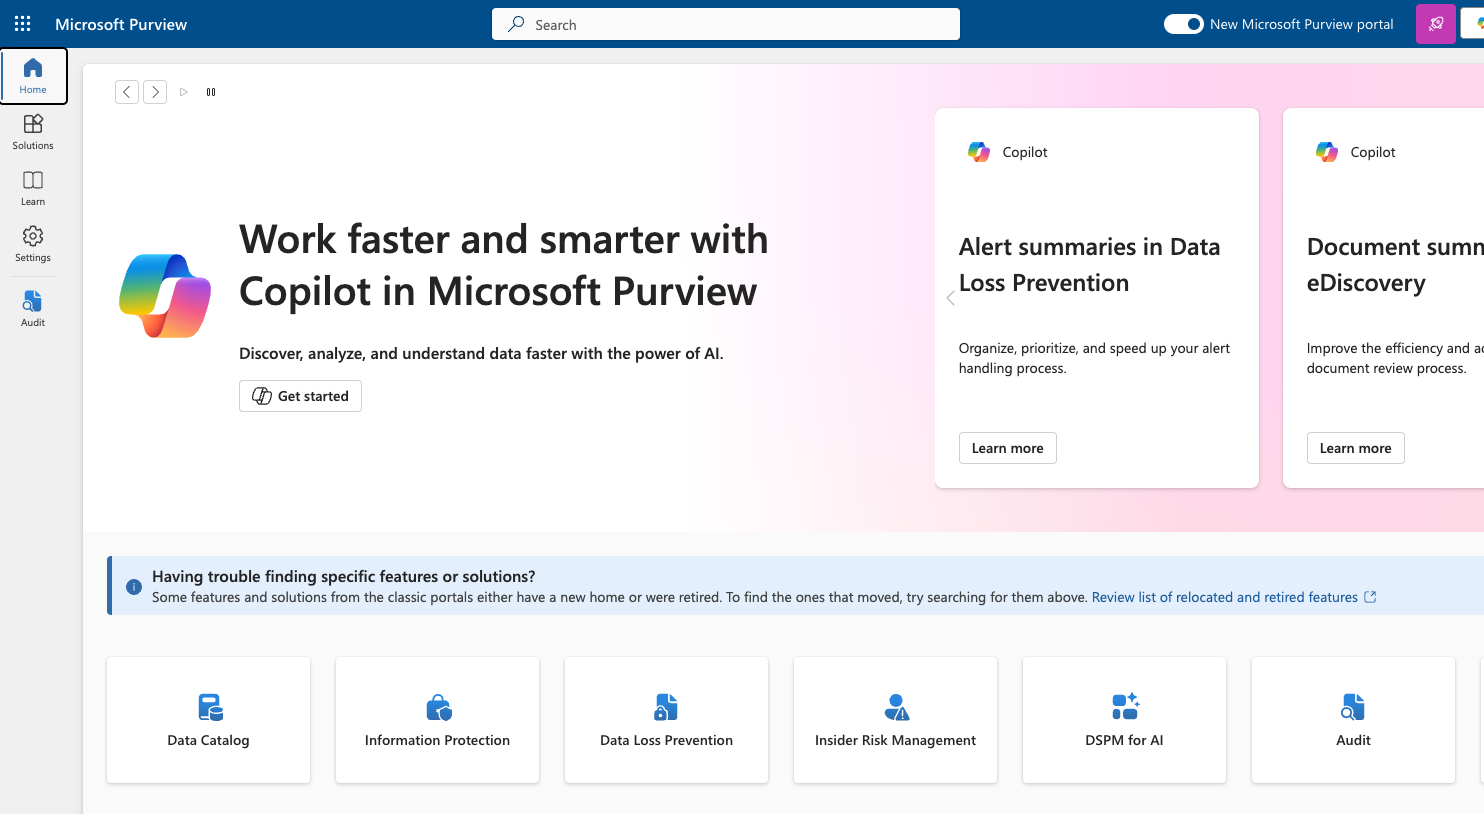Open Review list of relocated and retired features

click(x=1225, y=597)
